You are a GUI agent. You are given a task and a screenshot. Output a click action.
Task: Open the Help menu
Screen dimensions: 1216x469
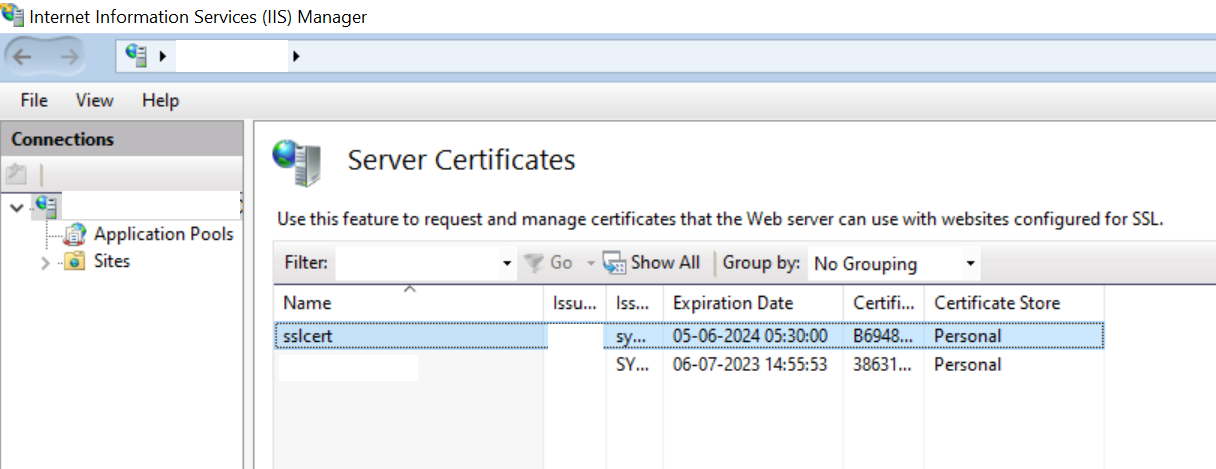click(160, 100)
